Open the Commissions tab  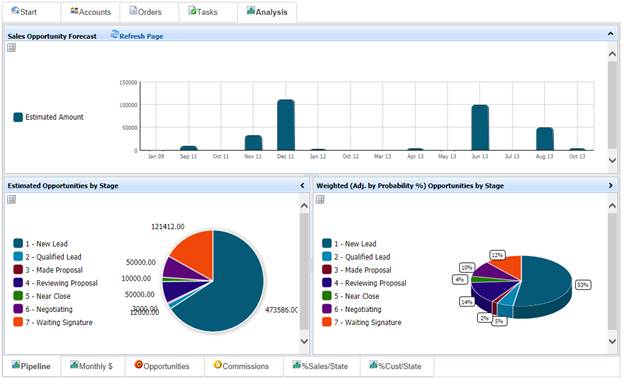click(x=244, y=366)
